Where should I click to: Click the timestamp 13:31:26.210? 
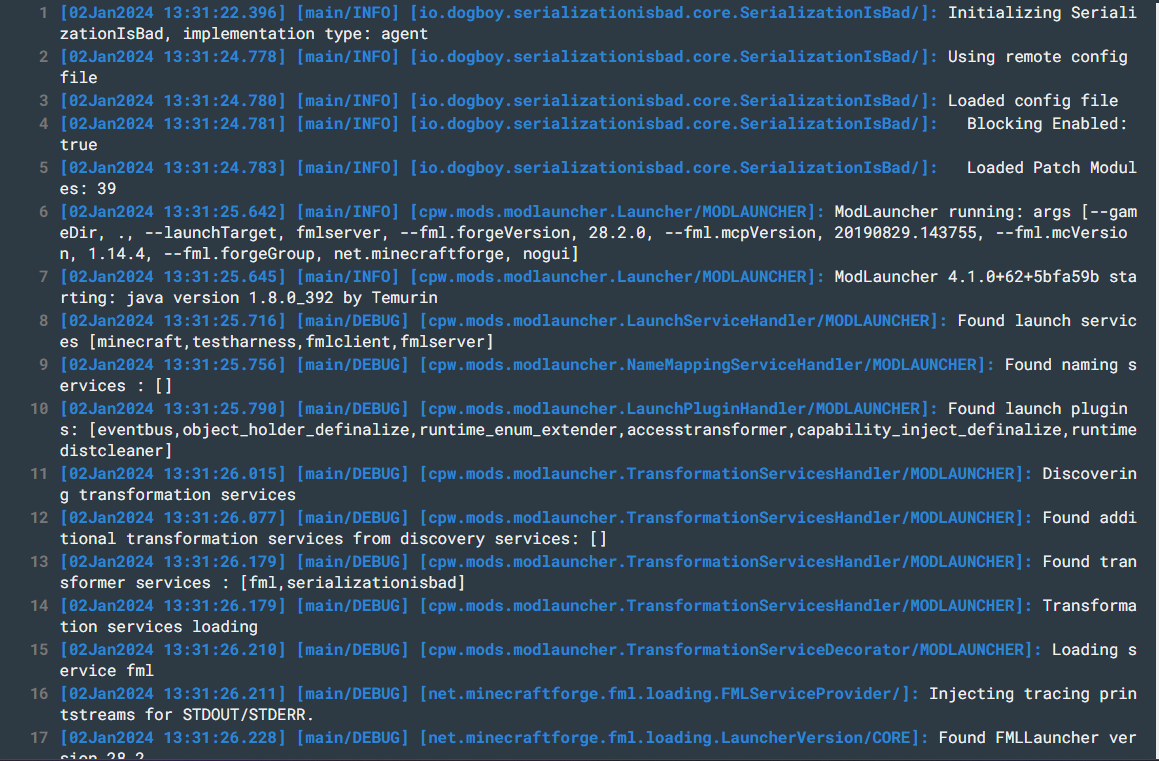(220, 649)
